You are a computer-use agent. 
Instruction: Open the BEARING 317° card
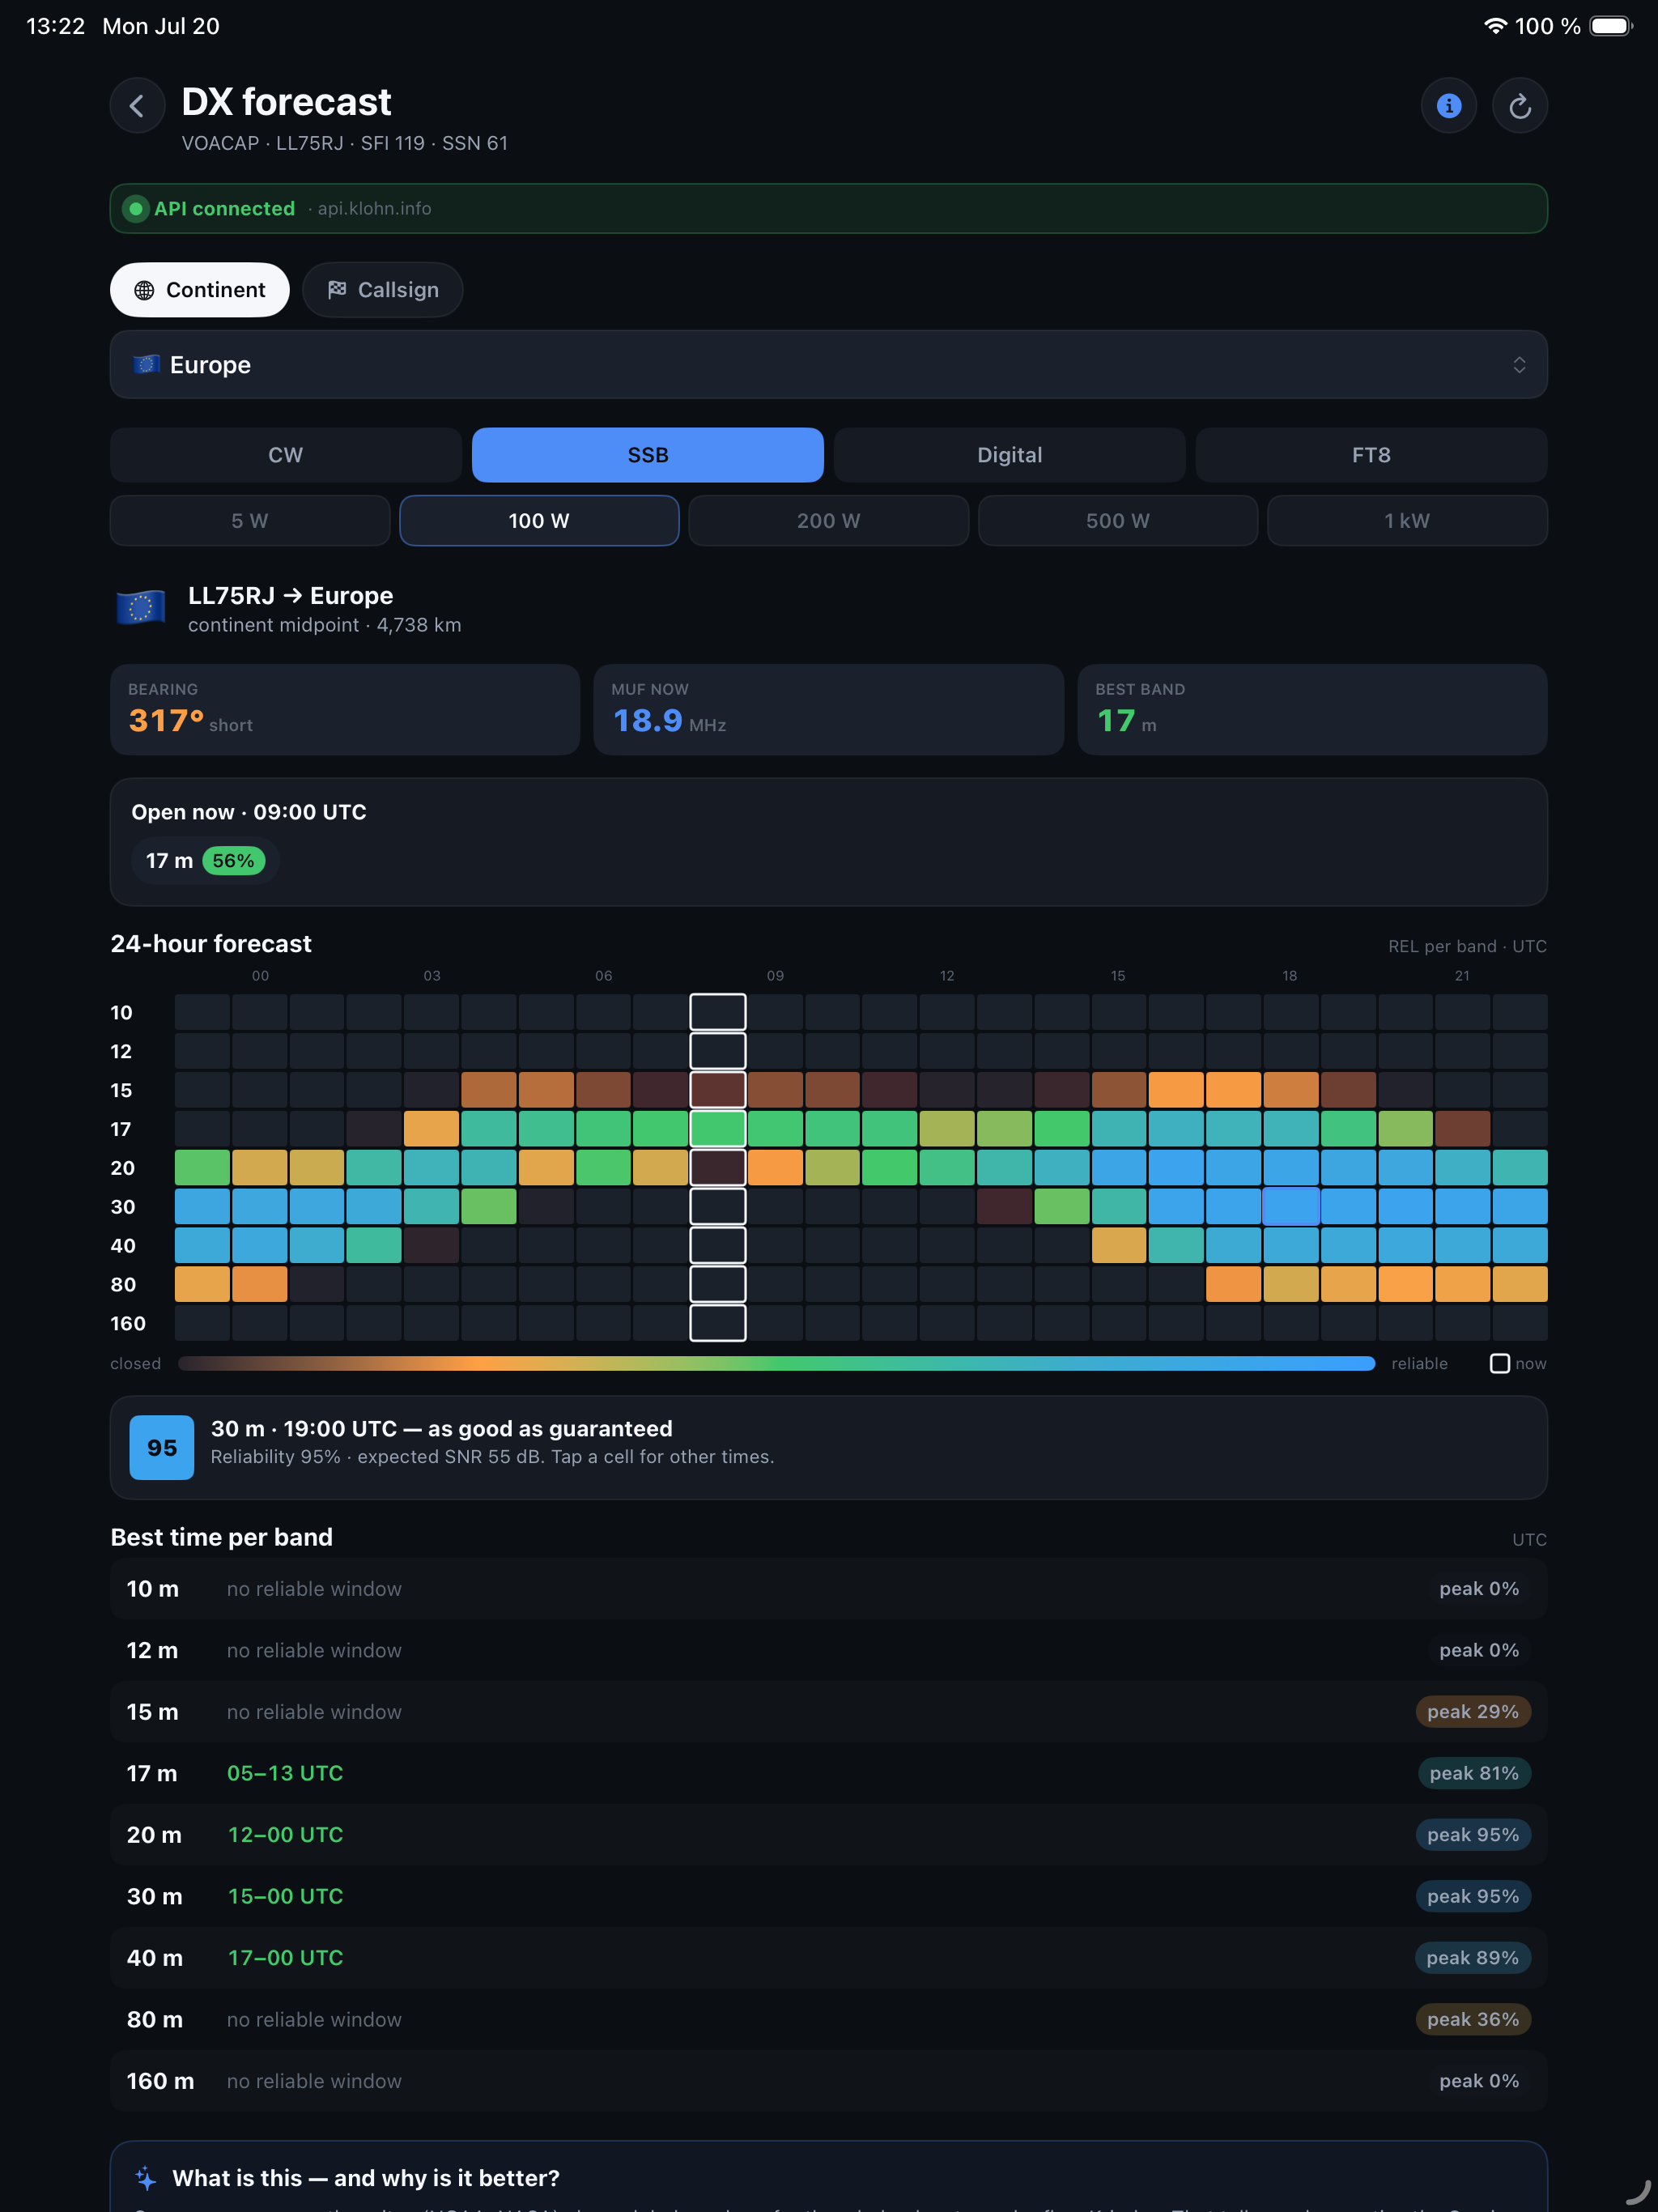(345, 710)
